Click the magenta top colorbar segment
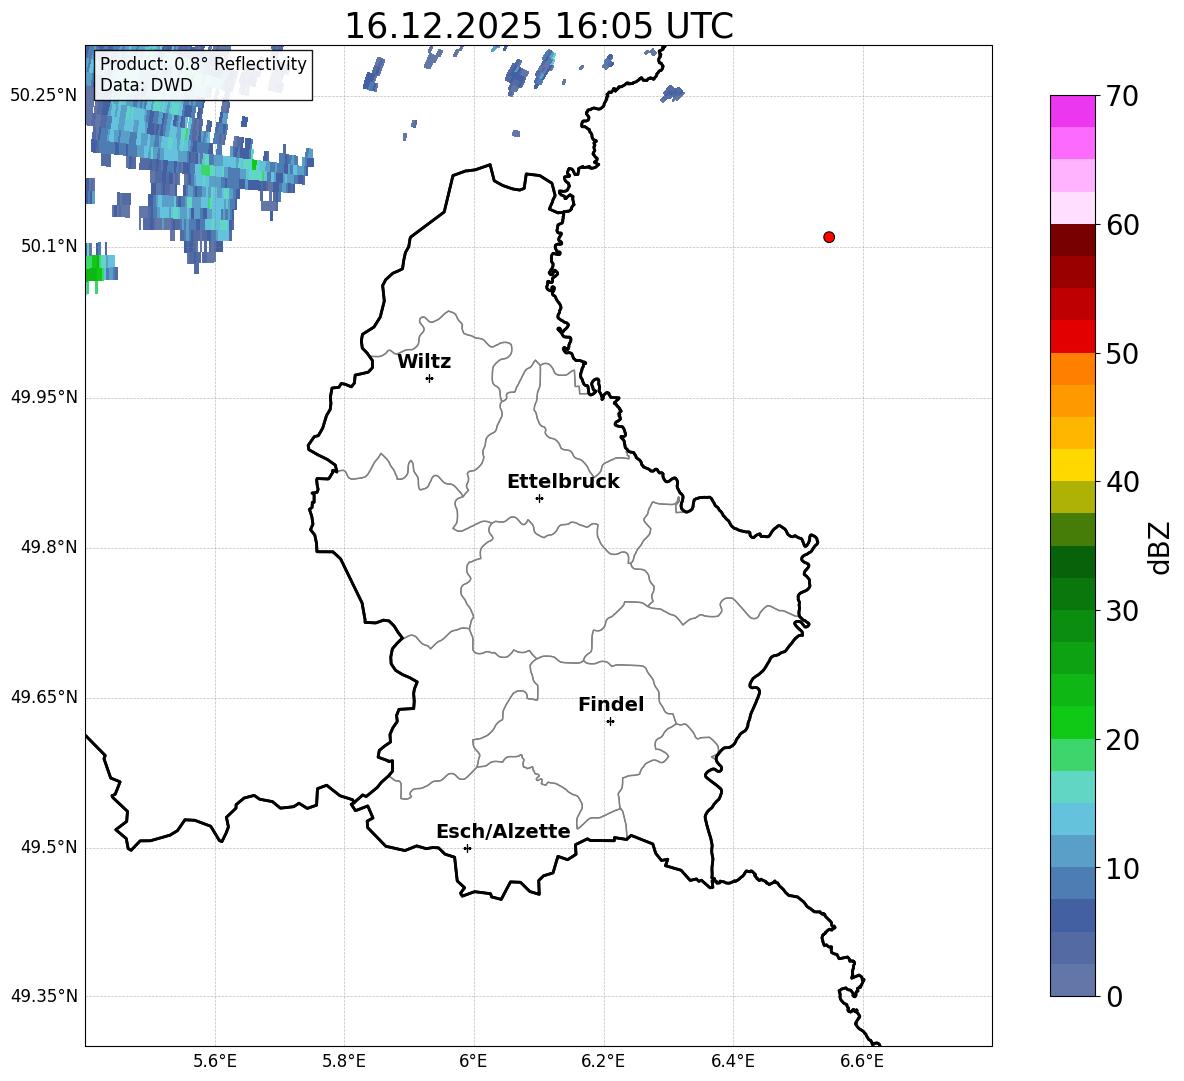Screen dimensions: 1184x1081 coord(1072,112)
